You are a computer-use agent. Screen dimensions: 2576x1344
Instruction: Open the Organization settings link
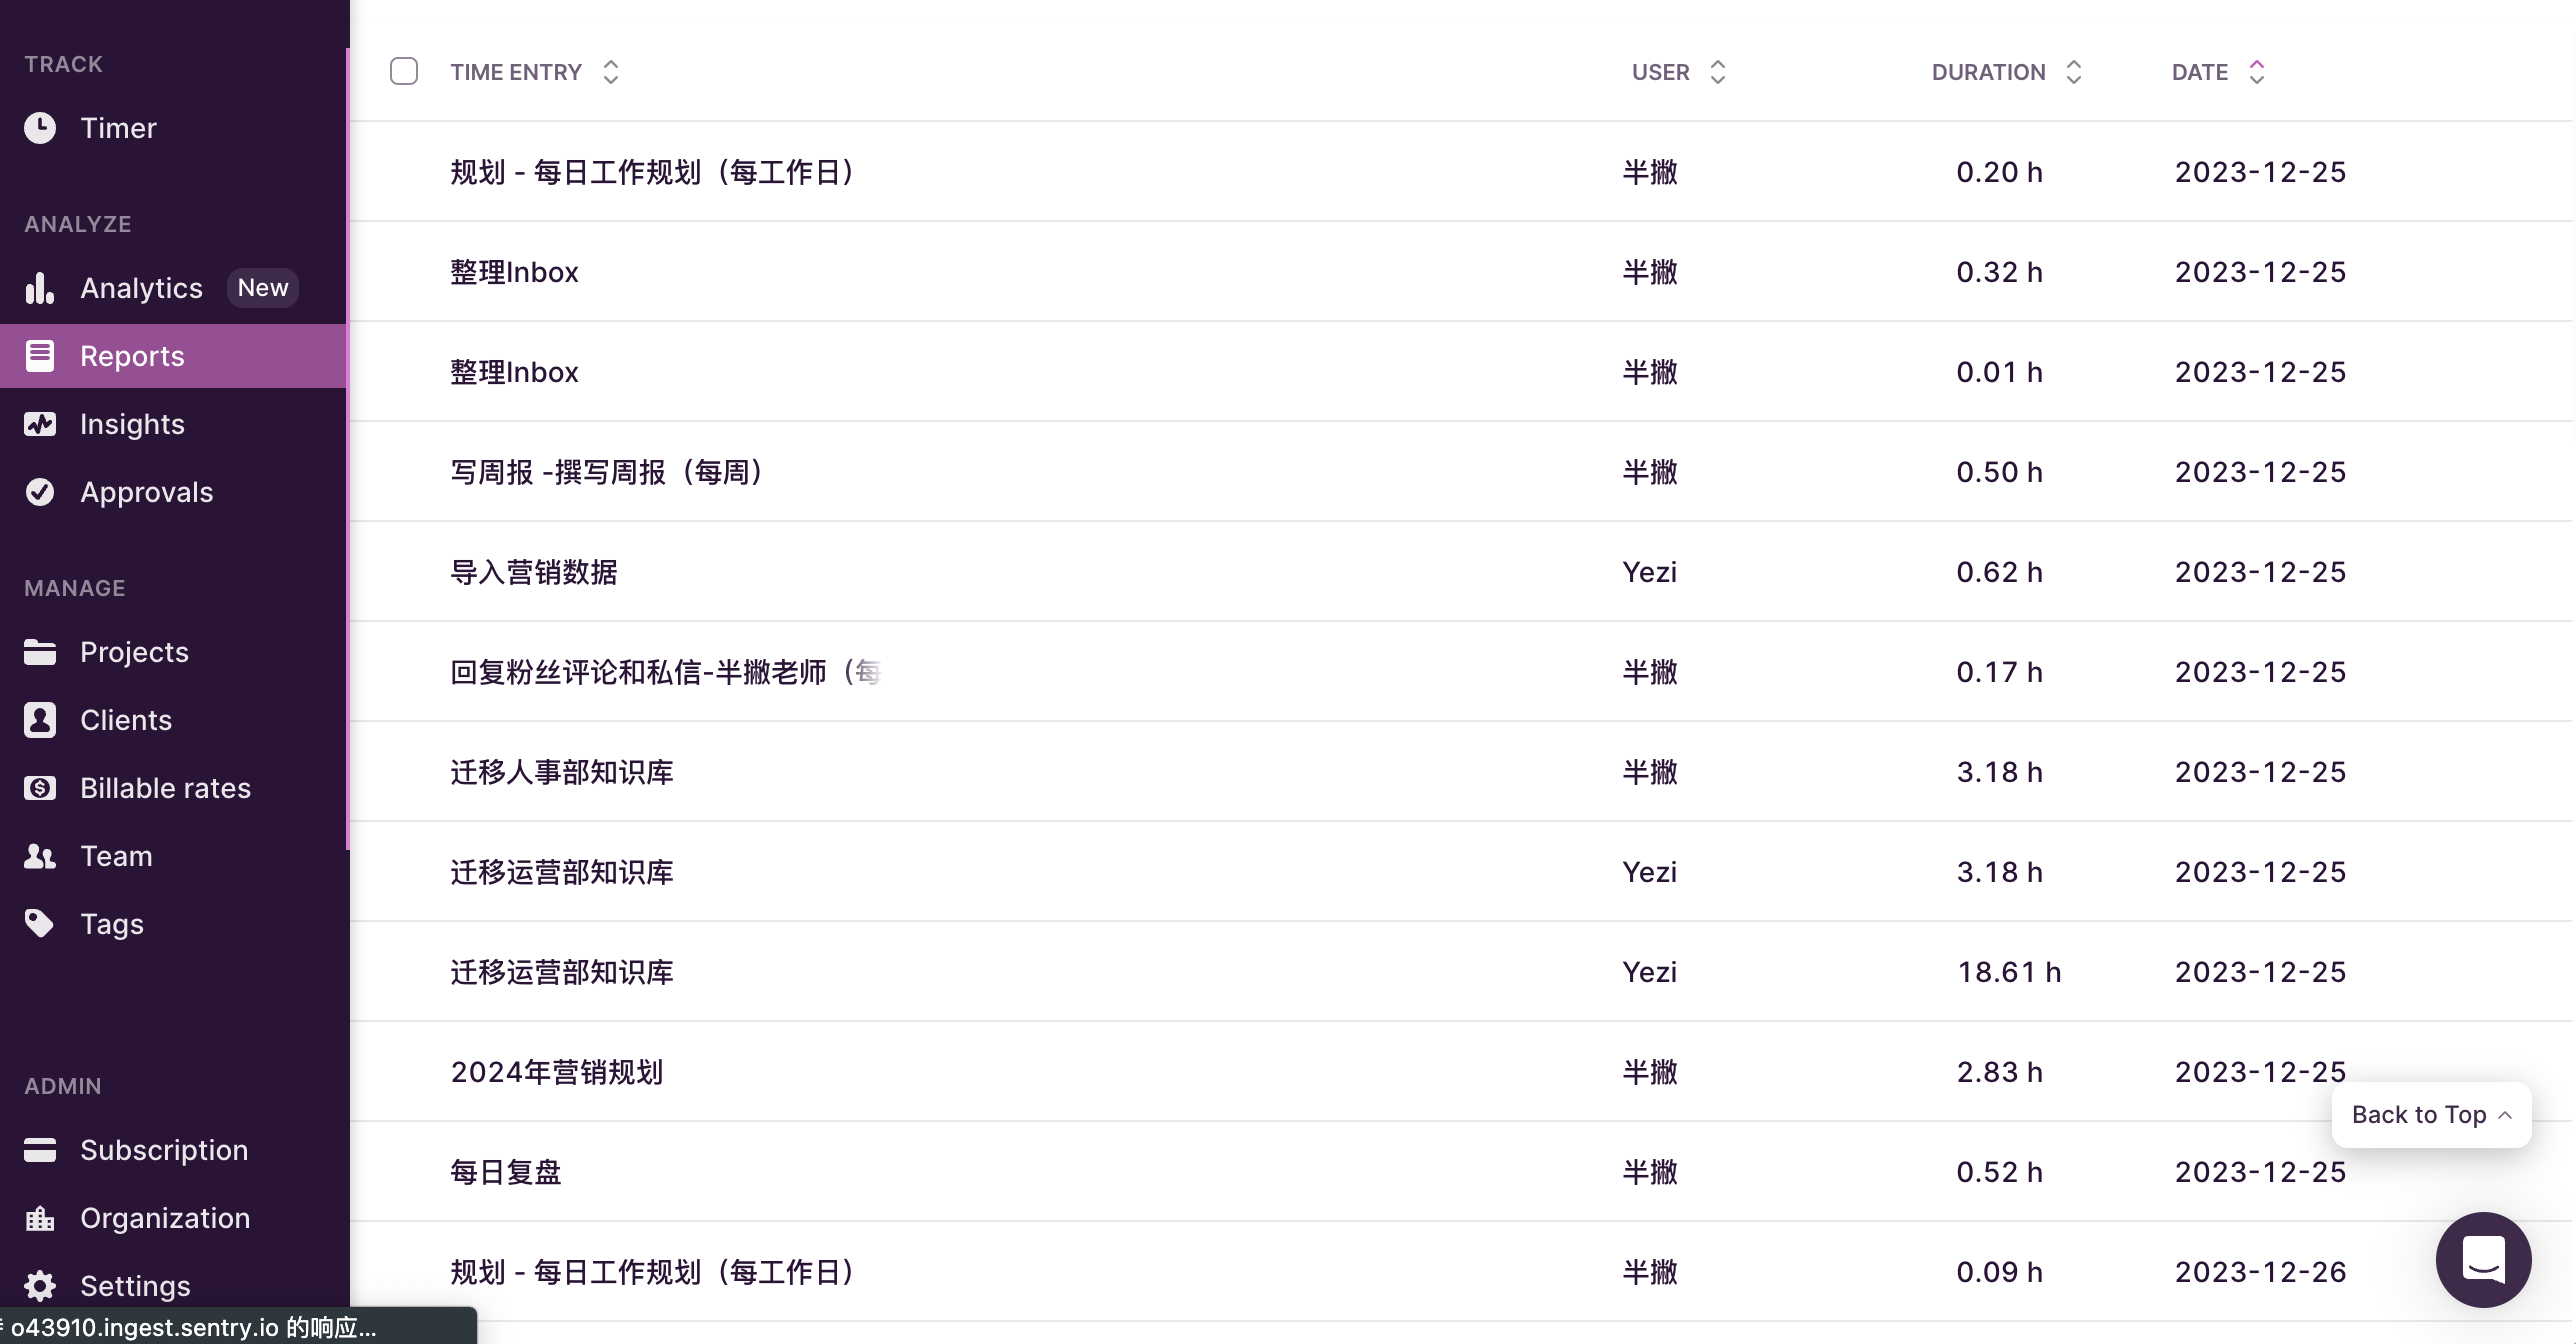click(x=165, y=1218)
